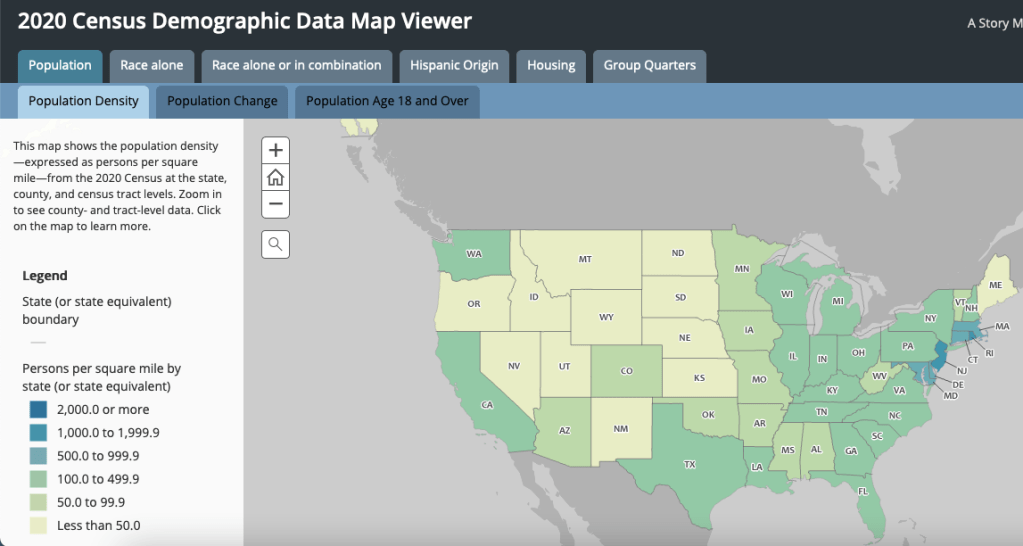Click the Less than 50.0 legend swatch
The width and height of the screenshot is (1023, 546).
(x=38, y=525)
